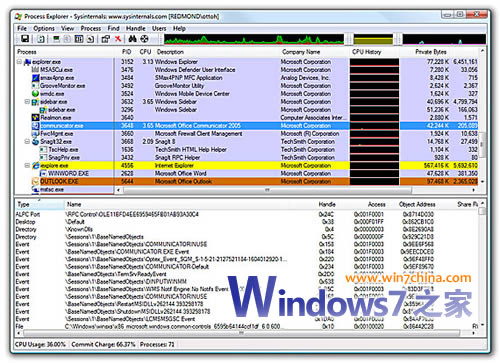This screenshot has height=363, width=500.
Task: Click the MSASCui.exe process icon
Action: [36, 70]
